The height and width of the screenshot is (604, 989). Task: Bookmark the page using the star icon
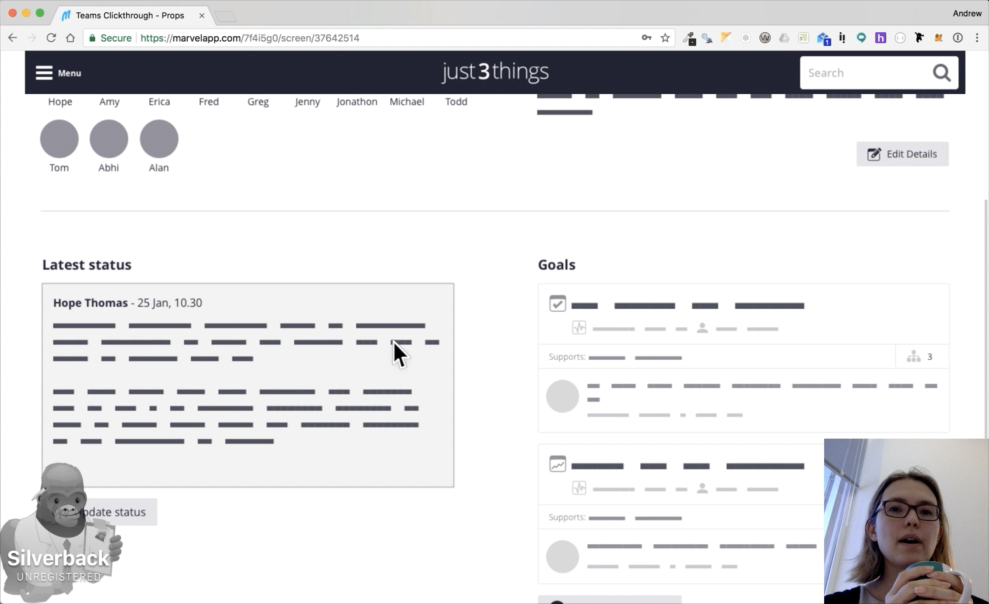coord(663,37)
